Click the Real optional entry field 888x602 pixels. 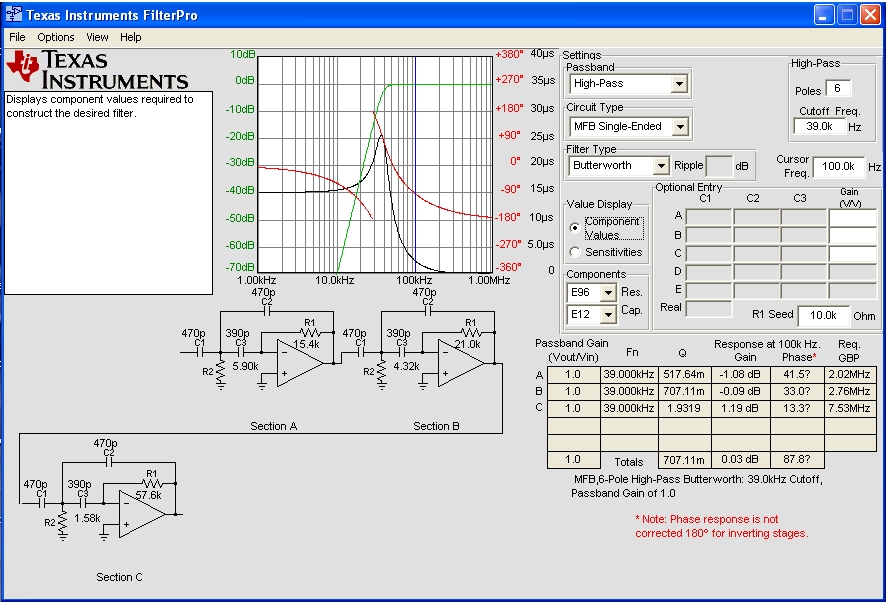coord(709,309)
